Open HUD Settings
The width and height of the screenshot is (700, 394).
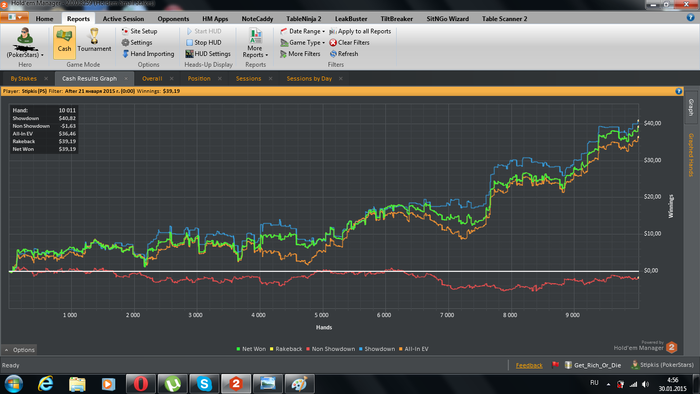[208, 54]
